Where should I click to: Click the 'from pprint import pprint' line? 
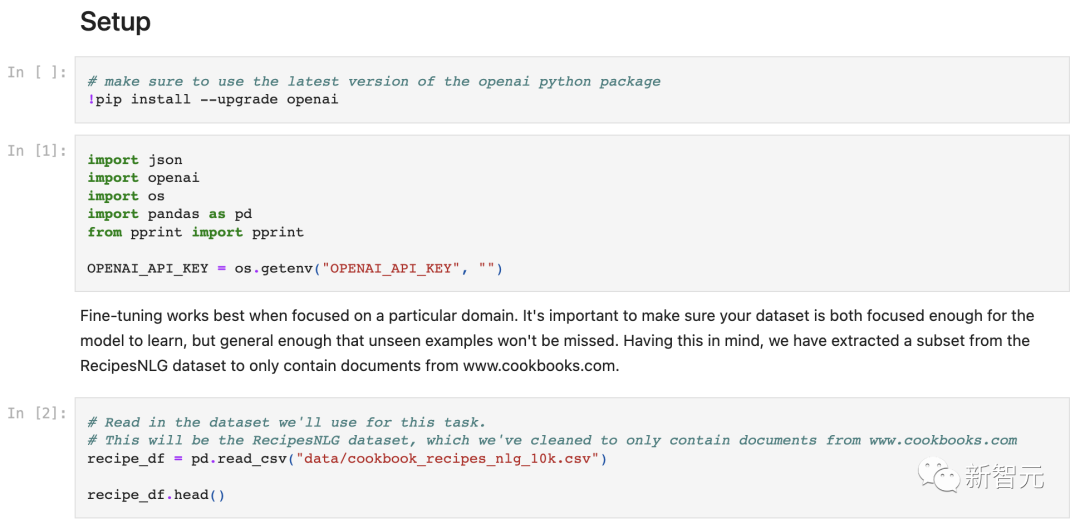coord(195,231)
